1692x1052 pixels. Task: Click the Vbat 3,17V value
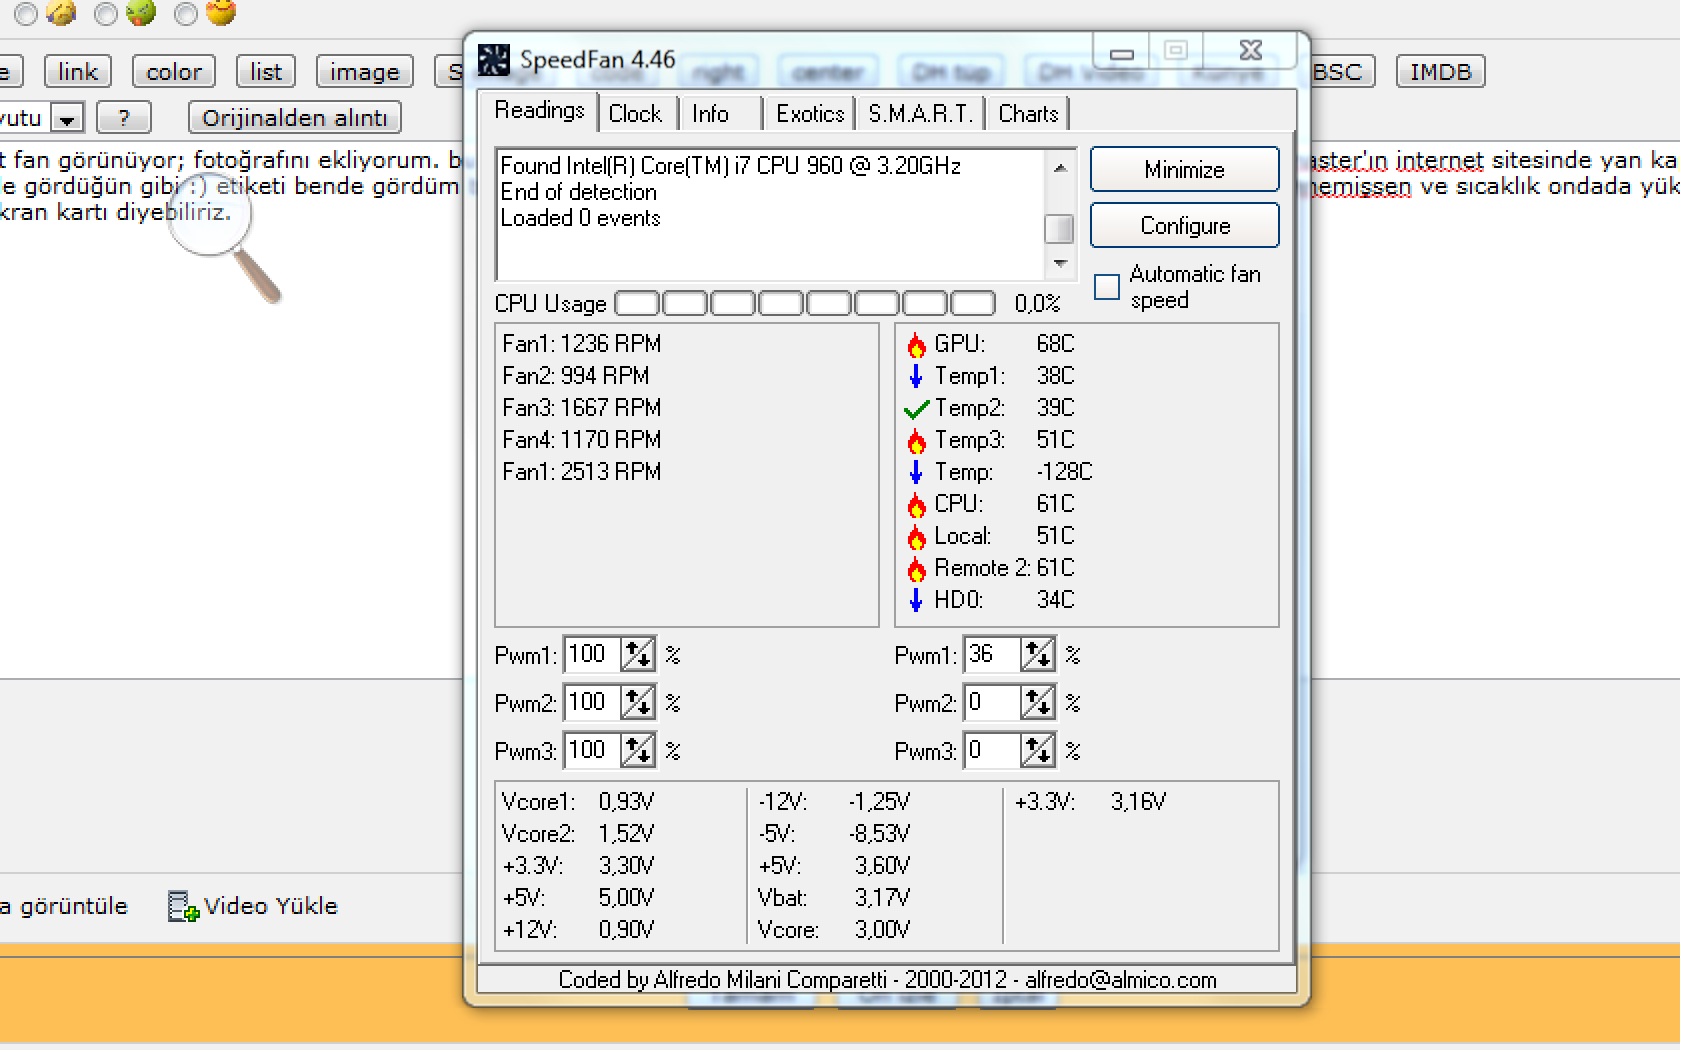(882, 898)
